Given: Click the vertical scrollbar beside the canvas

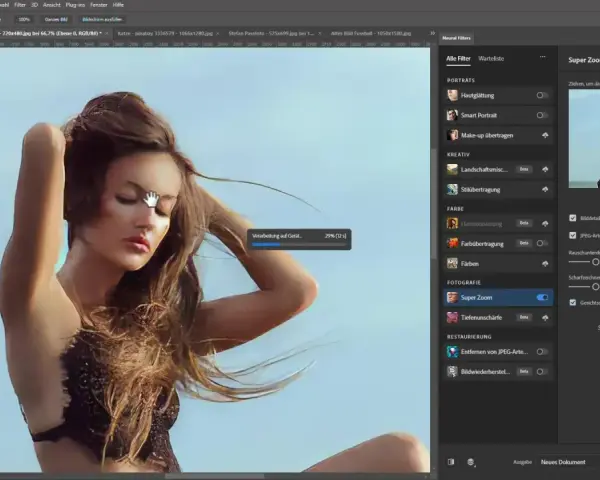Looking at the screenshot, I should 434,203.
